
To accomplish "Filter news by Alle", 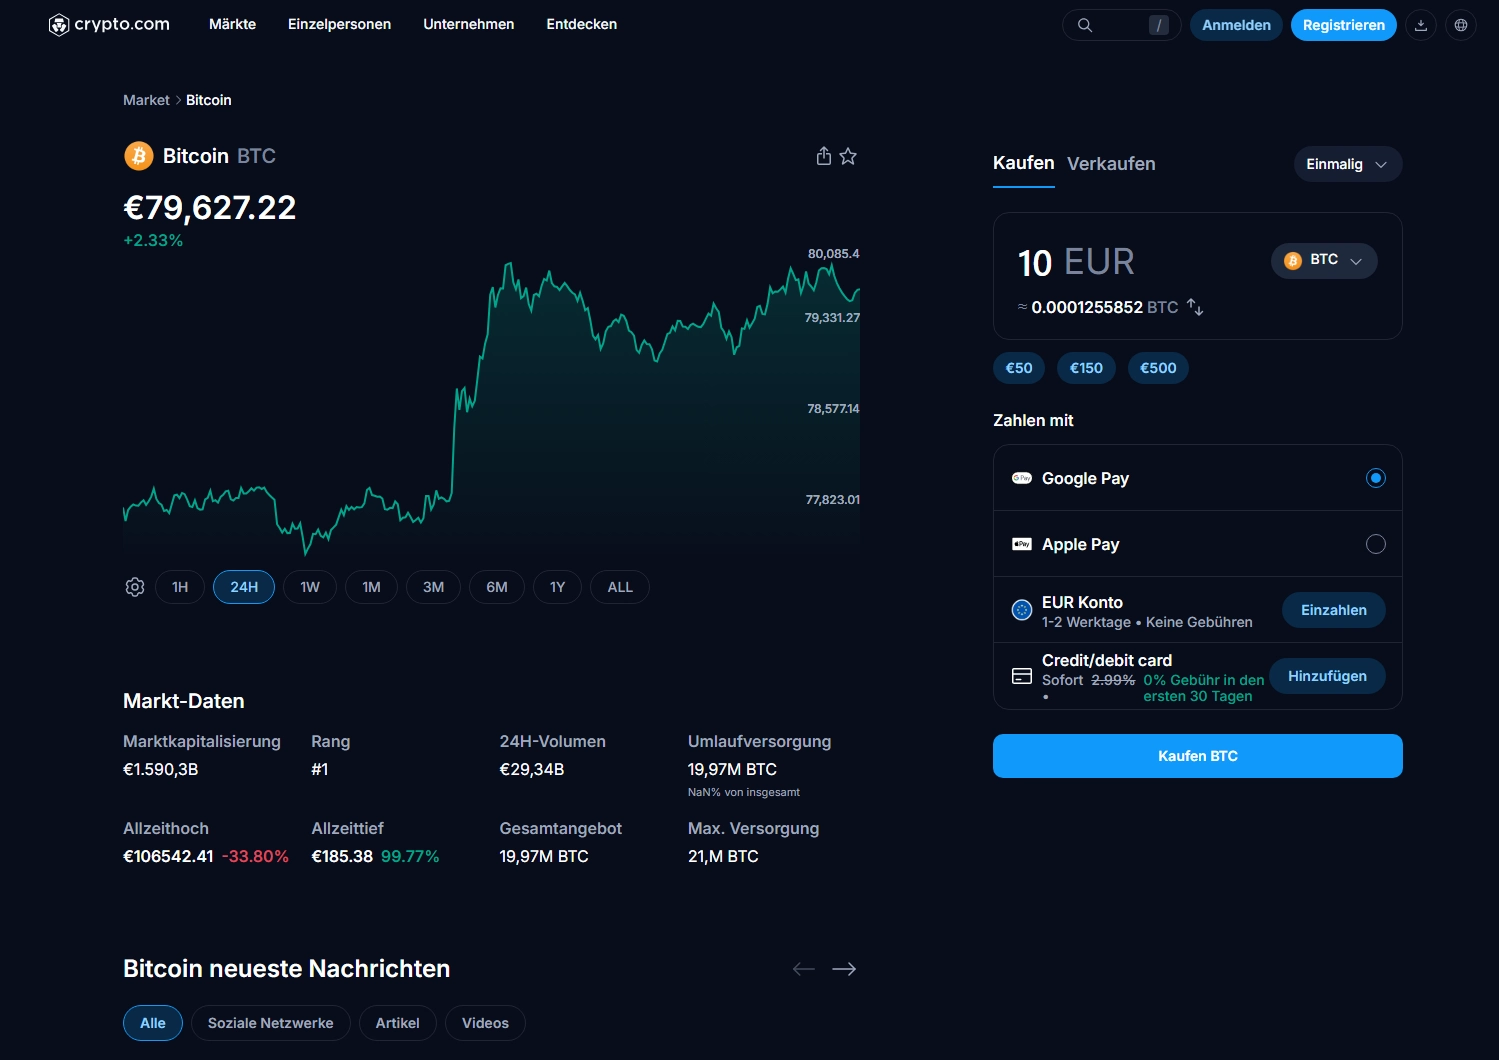I will tap(153, 1023).
